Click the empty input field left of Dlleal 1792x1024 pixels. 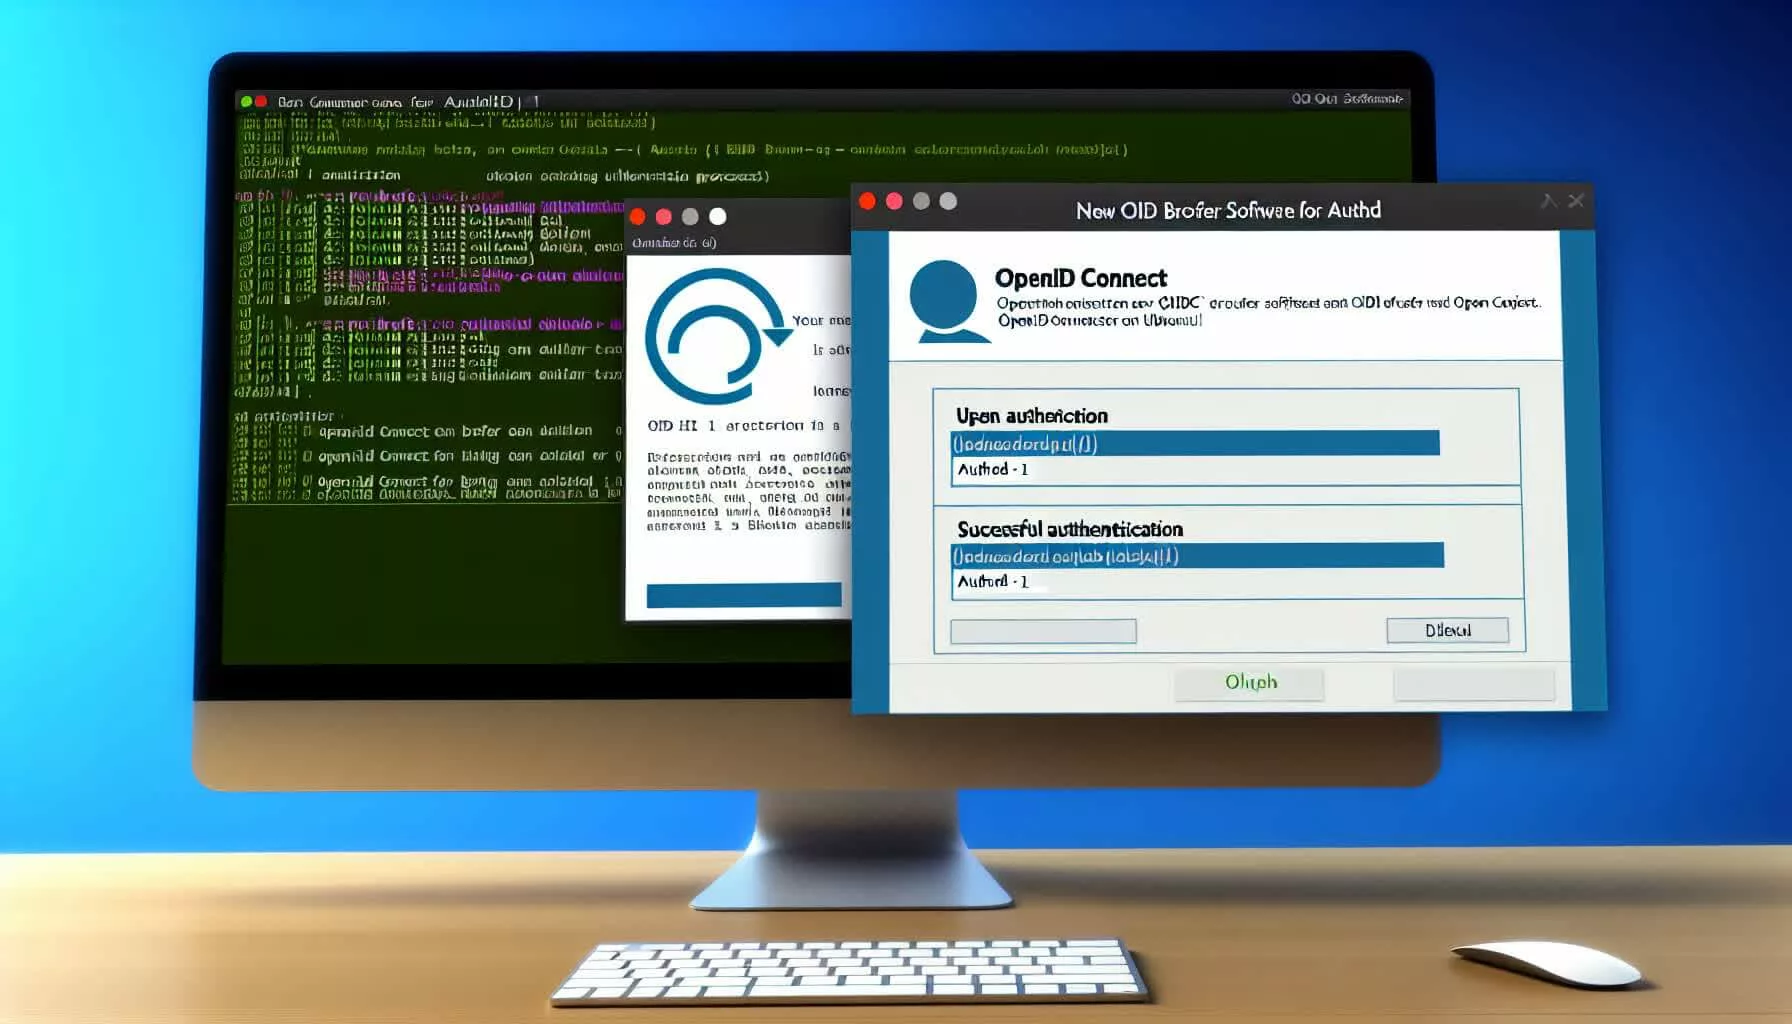pos(1042,630)
